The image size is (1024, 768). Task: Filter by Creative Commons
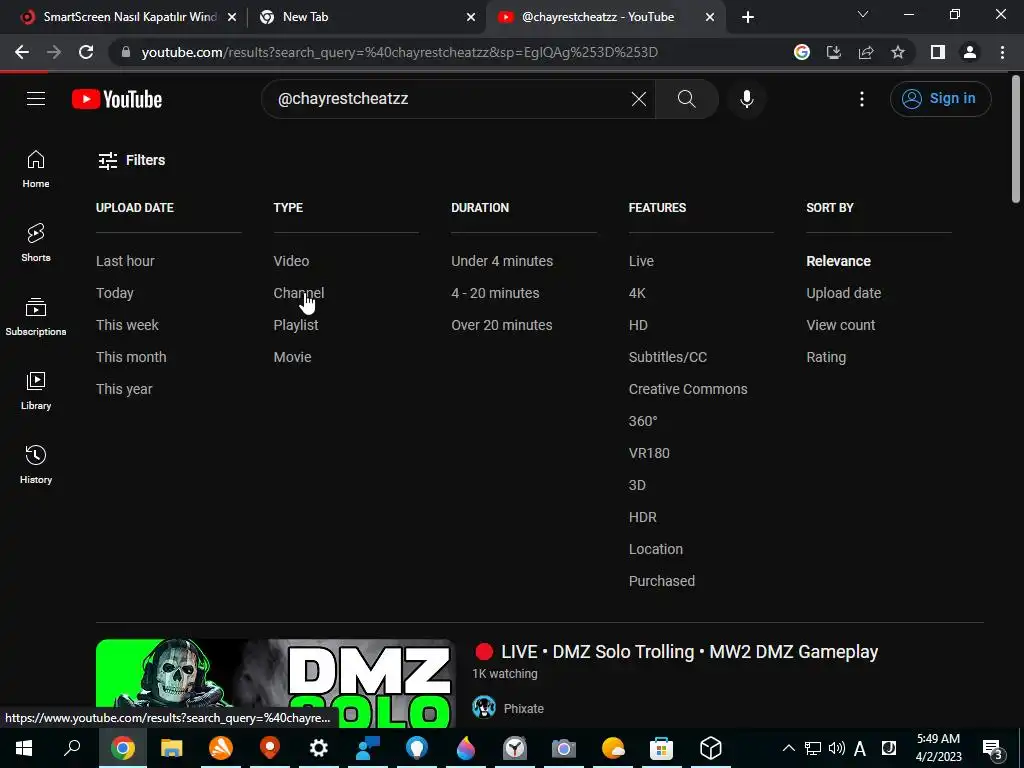[x=688, y=389]
